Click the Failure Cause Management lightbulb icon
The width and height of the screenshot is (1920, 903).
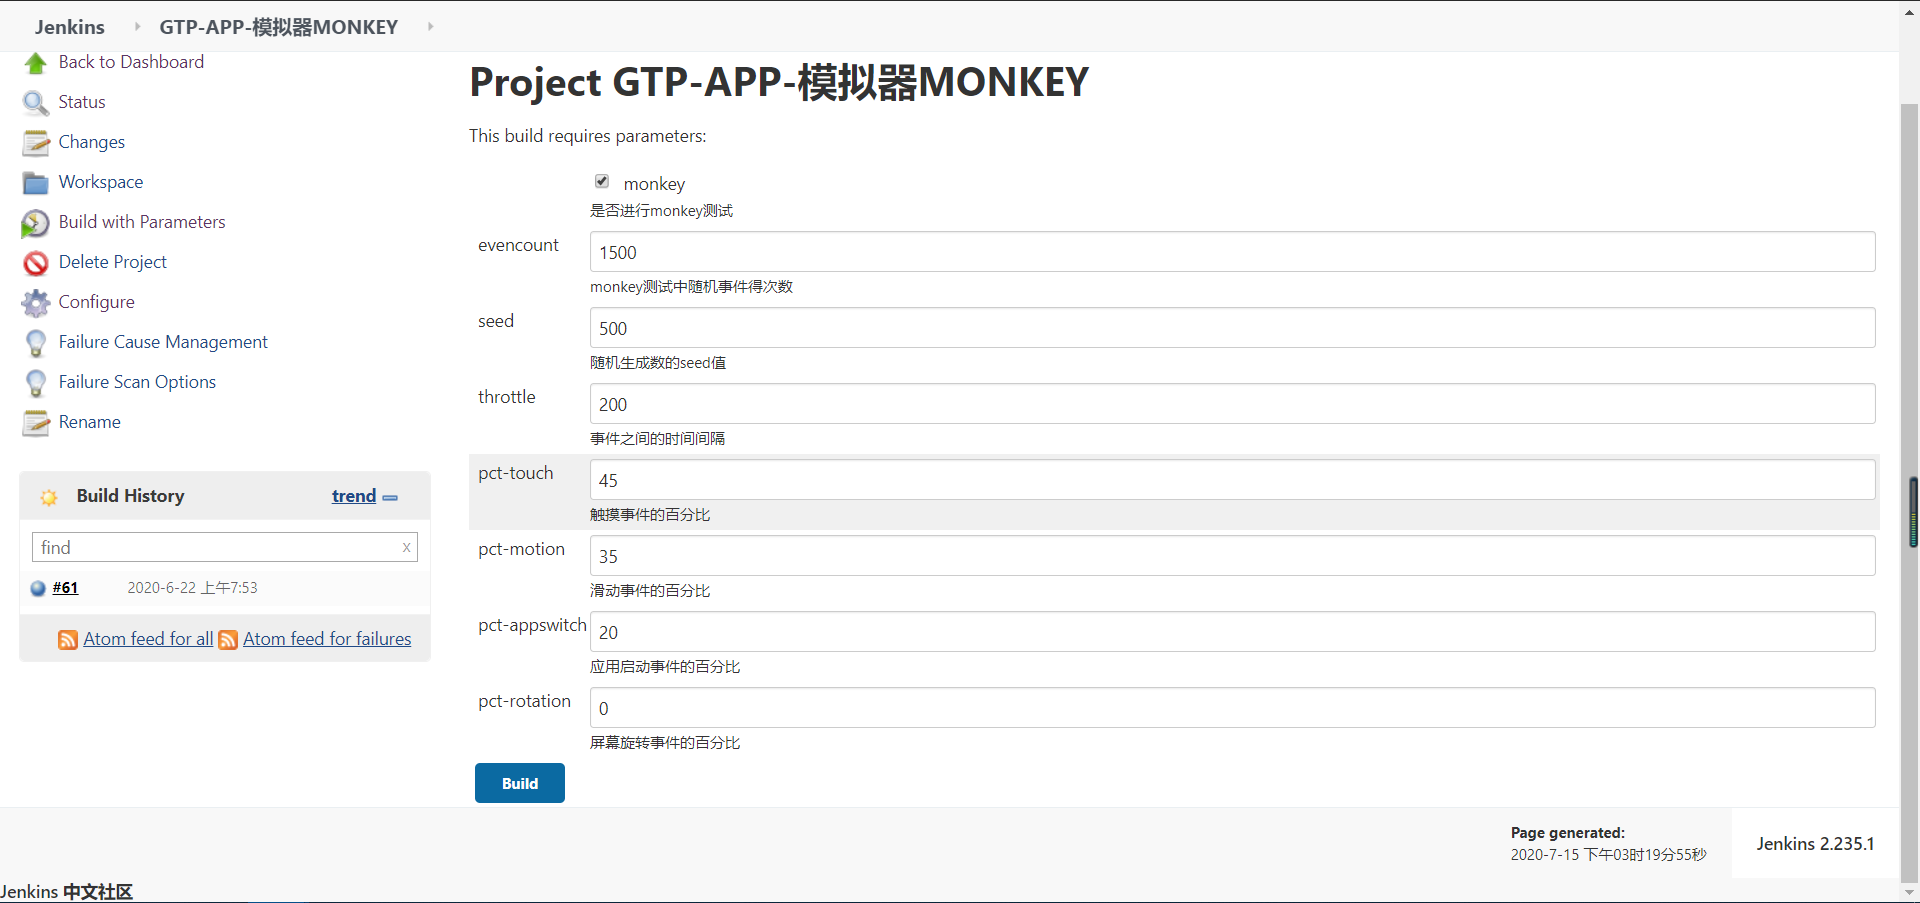pyautogui.click(x=36, y=343)
